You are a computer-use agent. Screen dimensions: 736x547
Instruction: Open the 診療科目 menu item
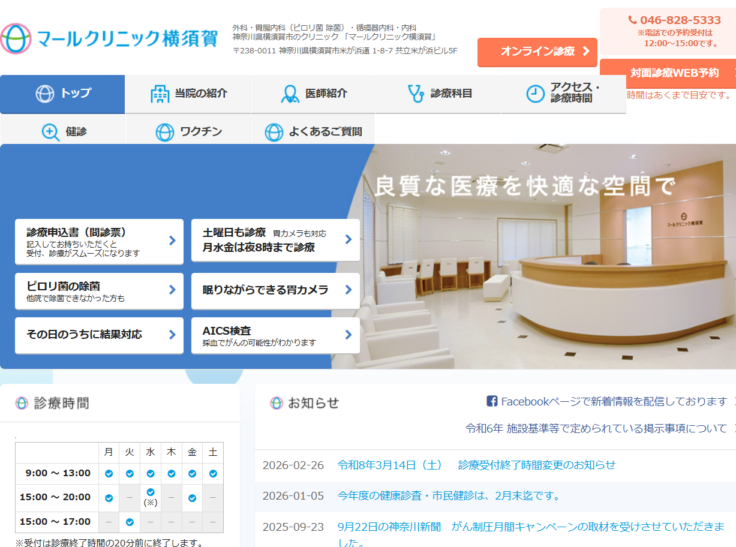point(438,94)
